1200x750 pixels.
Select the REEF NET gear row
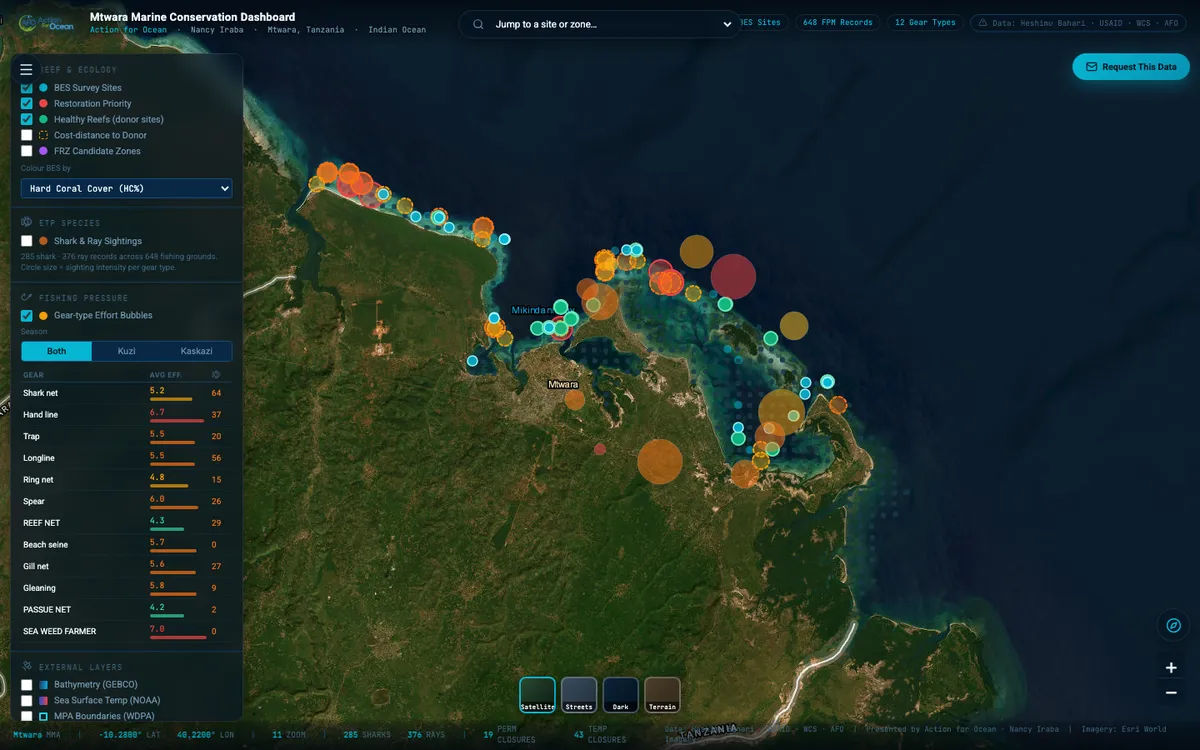[x=126, y=523]
